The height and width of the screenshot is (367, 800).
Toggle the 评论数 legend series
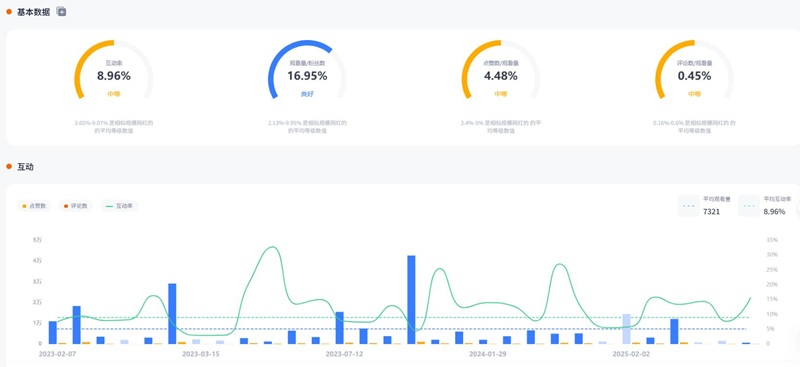pos(76,206)
